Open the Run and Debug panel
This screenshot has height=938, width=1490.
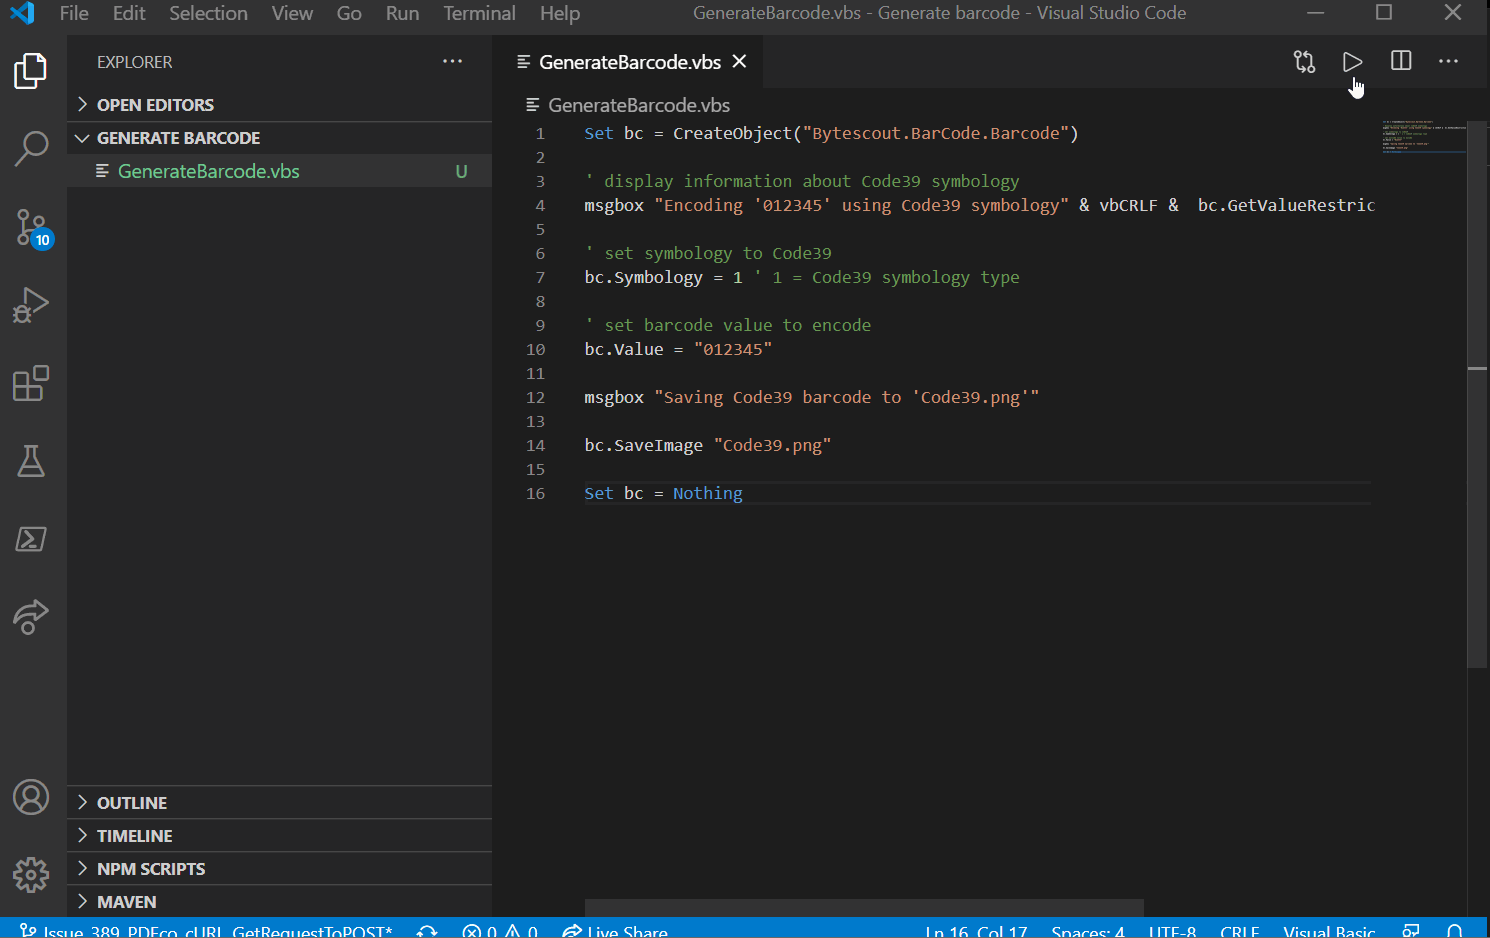point(31,305)
